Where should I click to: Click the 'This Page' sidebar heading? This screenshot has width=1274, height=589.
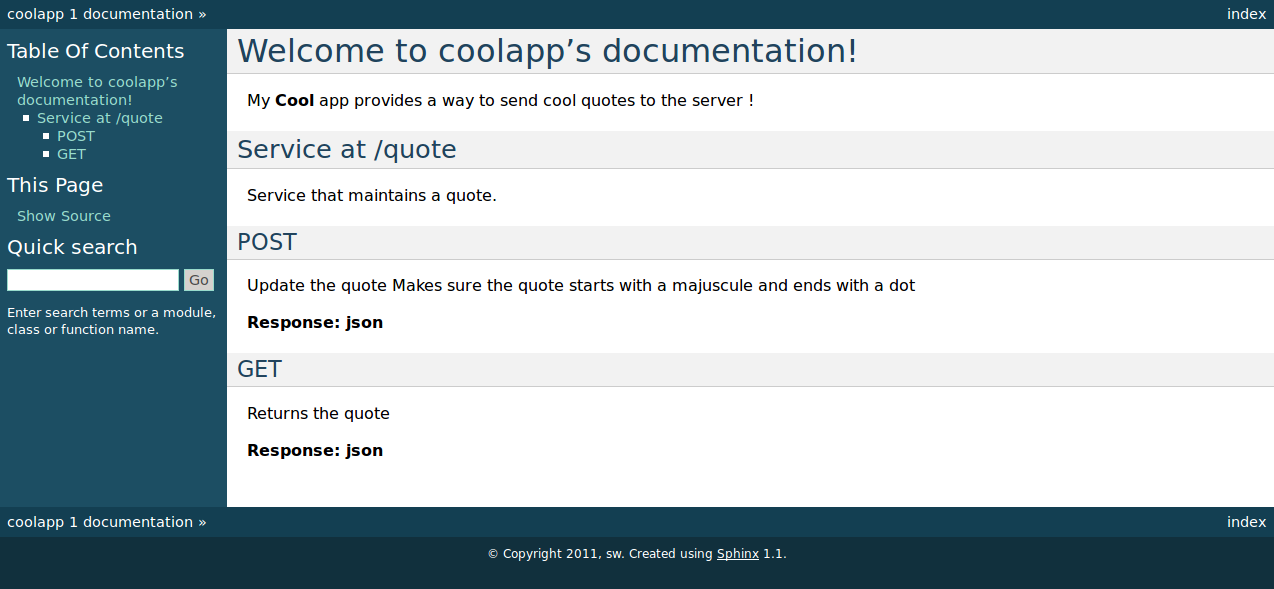[55, 185]
